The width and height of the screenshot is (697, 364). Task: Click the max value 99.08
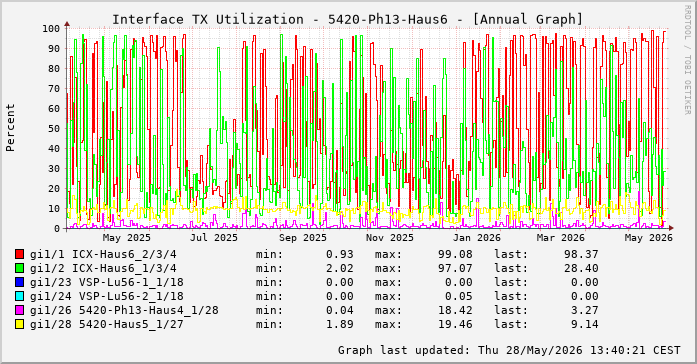[x=455, y=255]
